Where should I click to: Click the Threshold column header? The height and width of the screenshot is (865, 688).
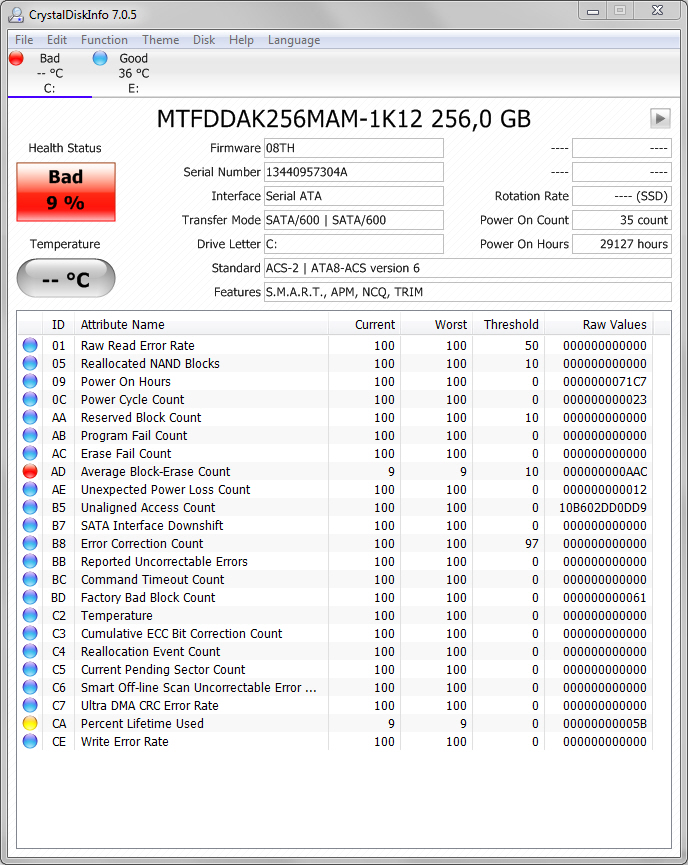(x=508, y=324)
